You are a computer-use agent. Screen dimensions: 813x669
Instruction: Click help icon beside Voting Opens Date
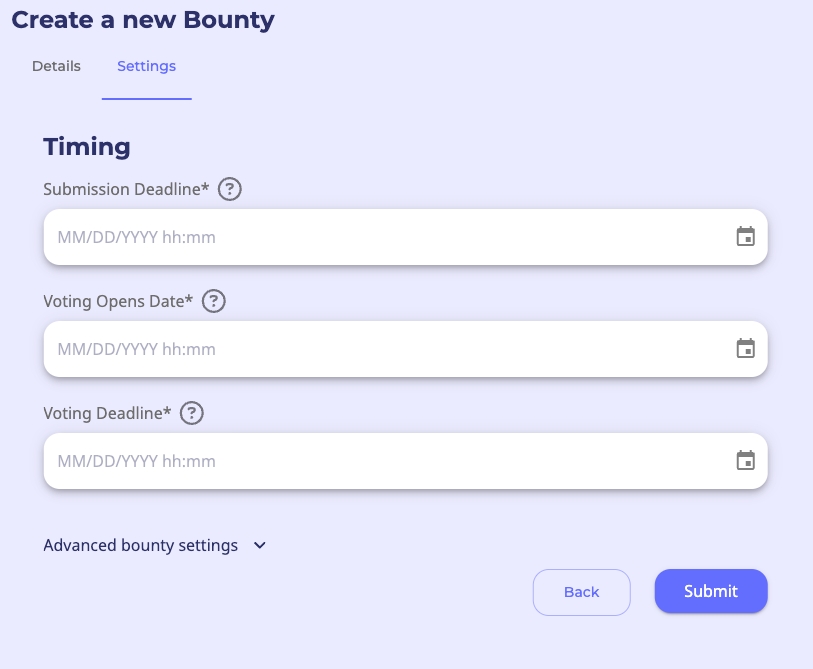214,301
